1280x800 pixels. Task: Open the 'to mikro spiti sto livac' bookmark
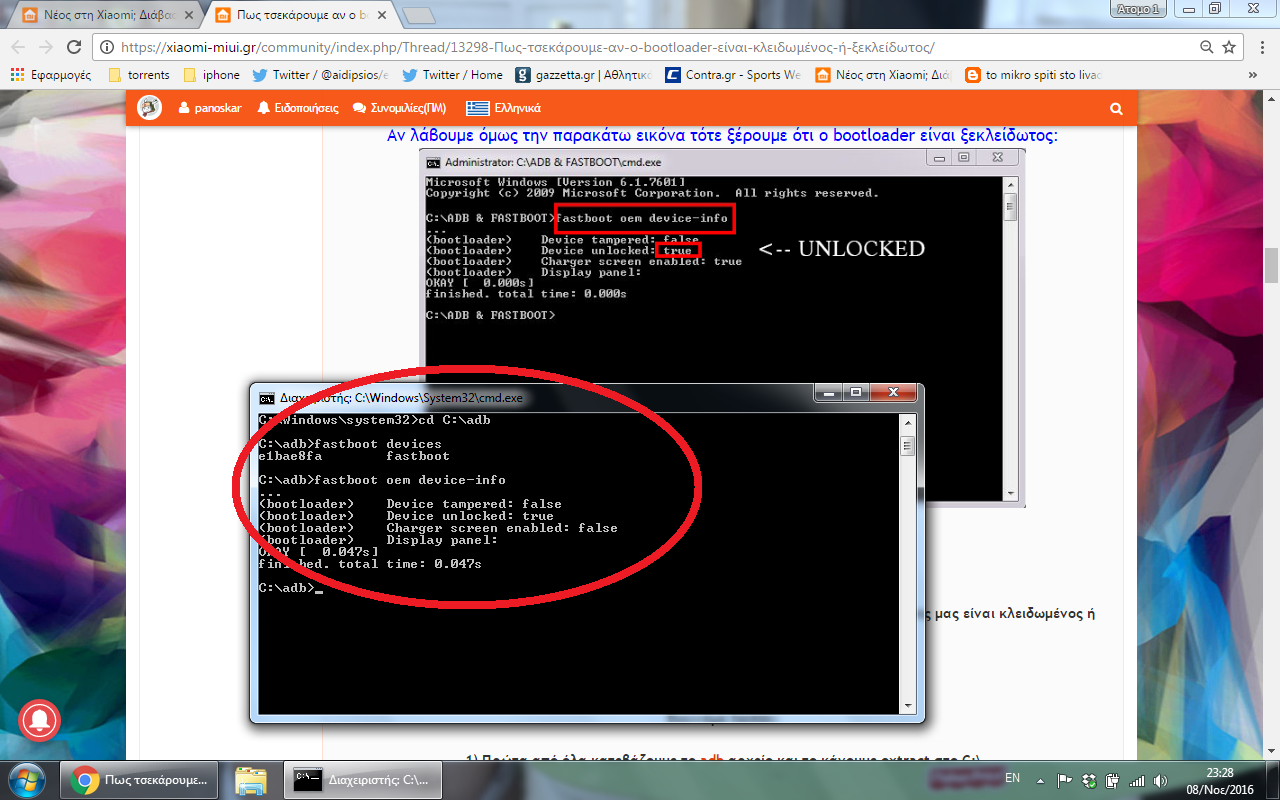[1034, 75]
